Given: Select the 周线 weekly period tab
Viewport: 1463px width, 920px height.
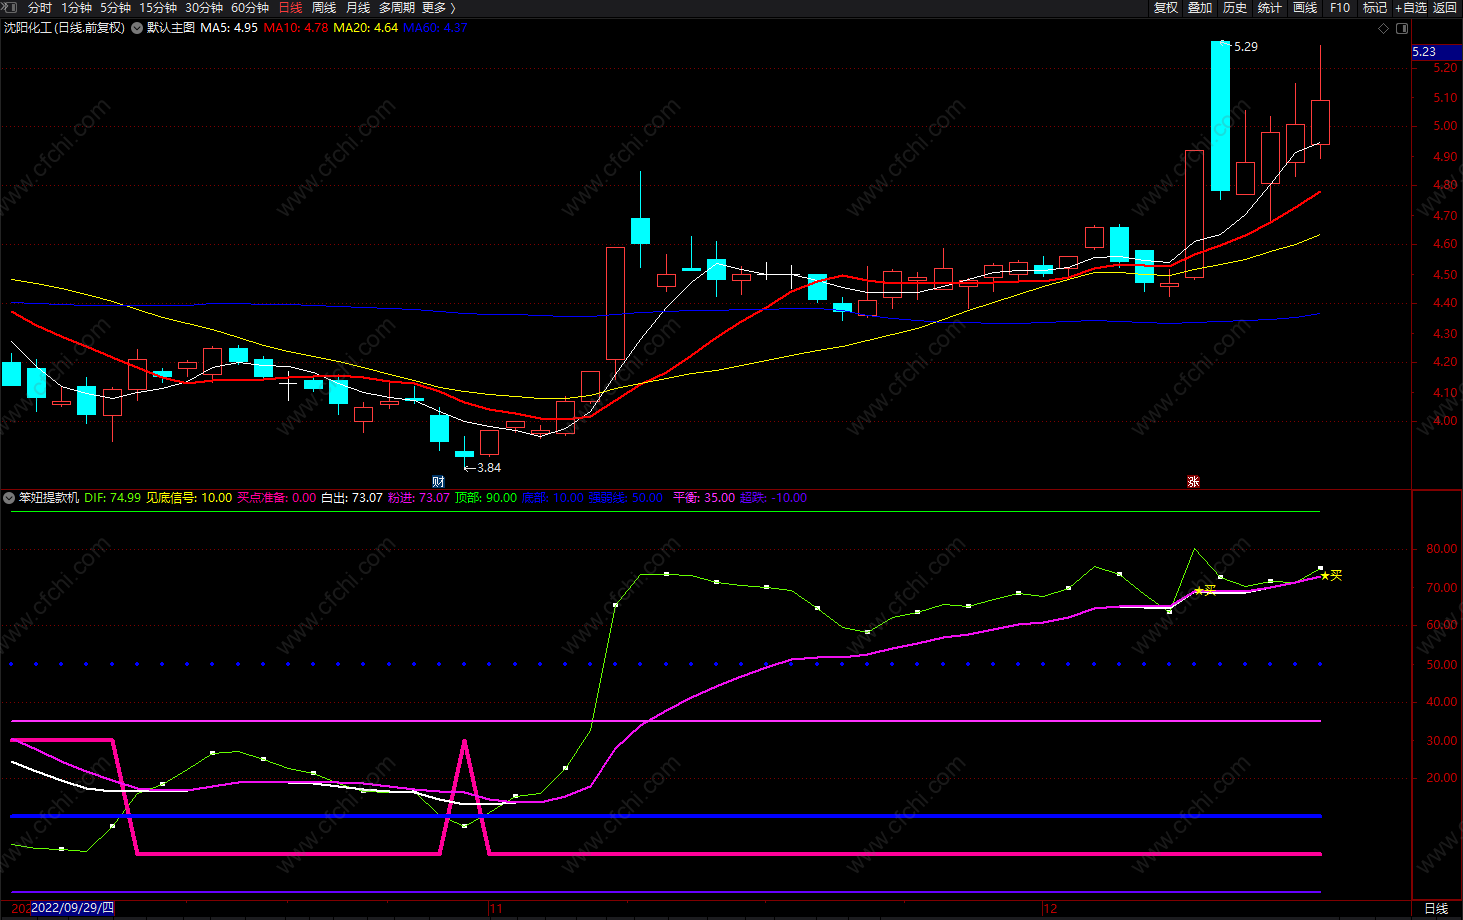Looking at the screenshot, I should pyautogui.click(x=324, y=8).
